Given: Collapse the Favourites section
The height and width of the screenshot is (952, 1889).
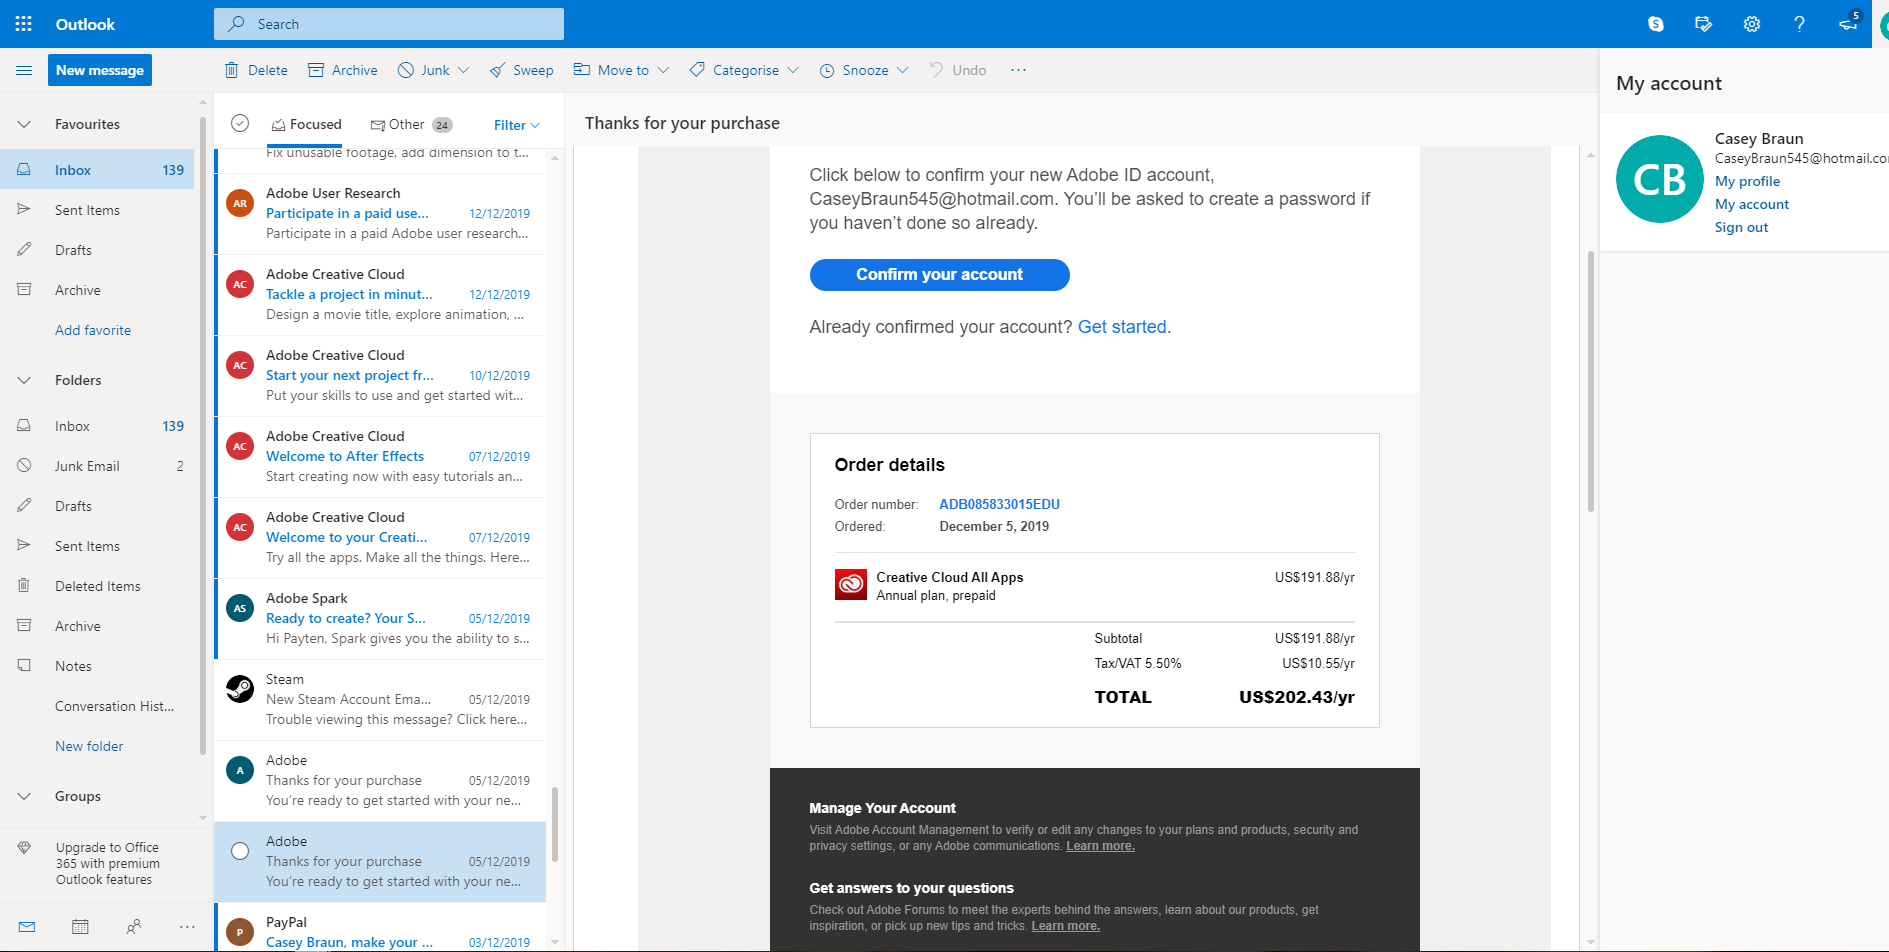Looking at the screenshot, I should [x=24, y=124].
